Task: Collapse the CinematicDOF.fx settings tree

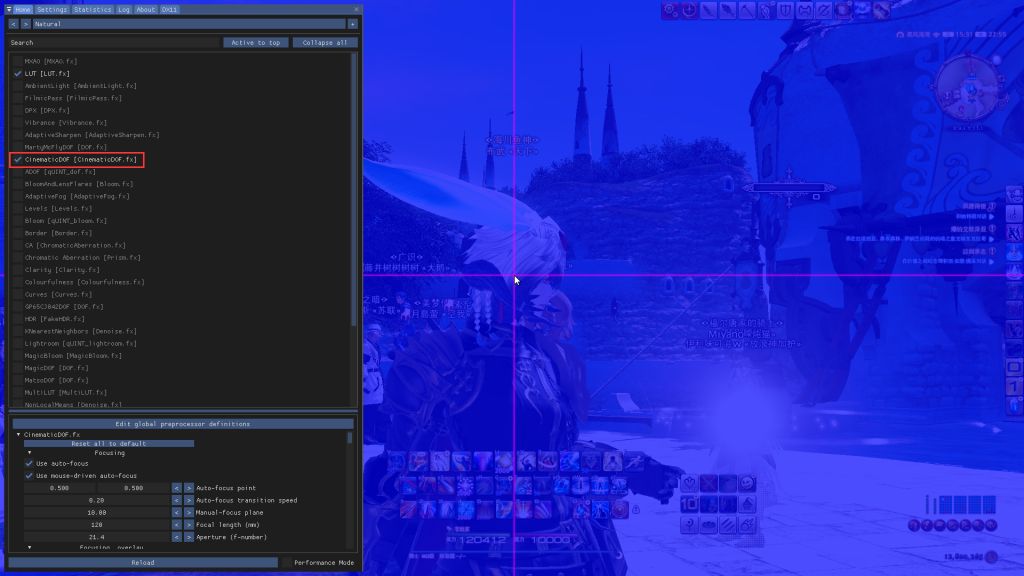Action: (18, 435)
